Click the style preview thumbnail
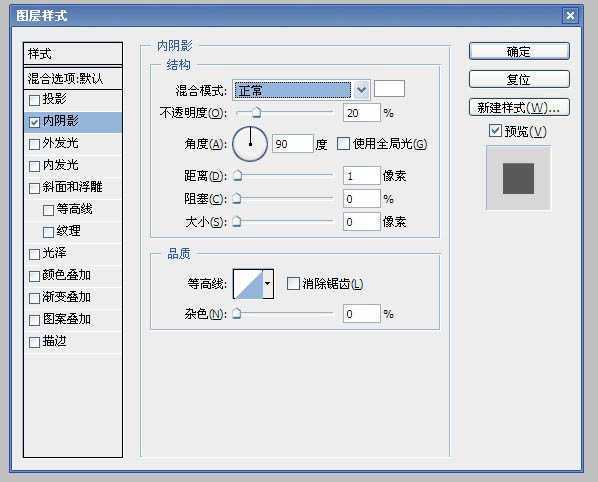This screenshot has width=598, height=482. click(518, 178)
